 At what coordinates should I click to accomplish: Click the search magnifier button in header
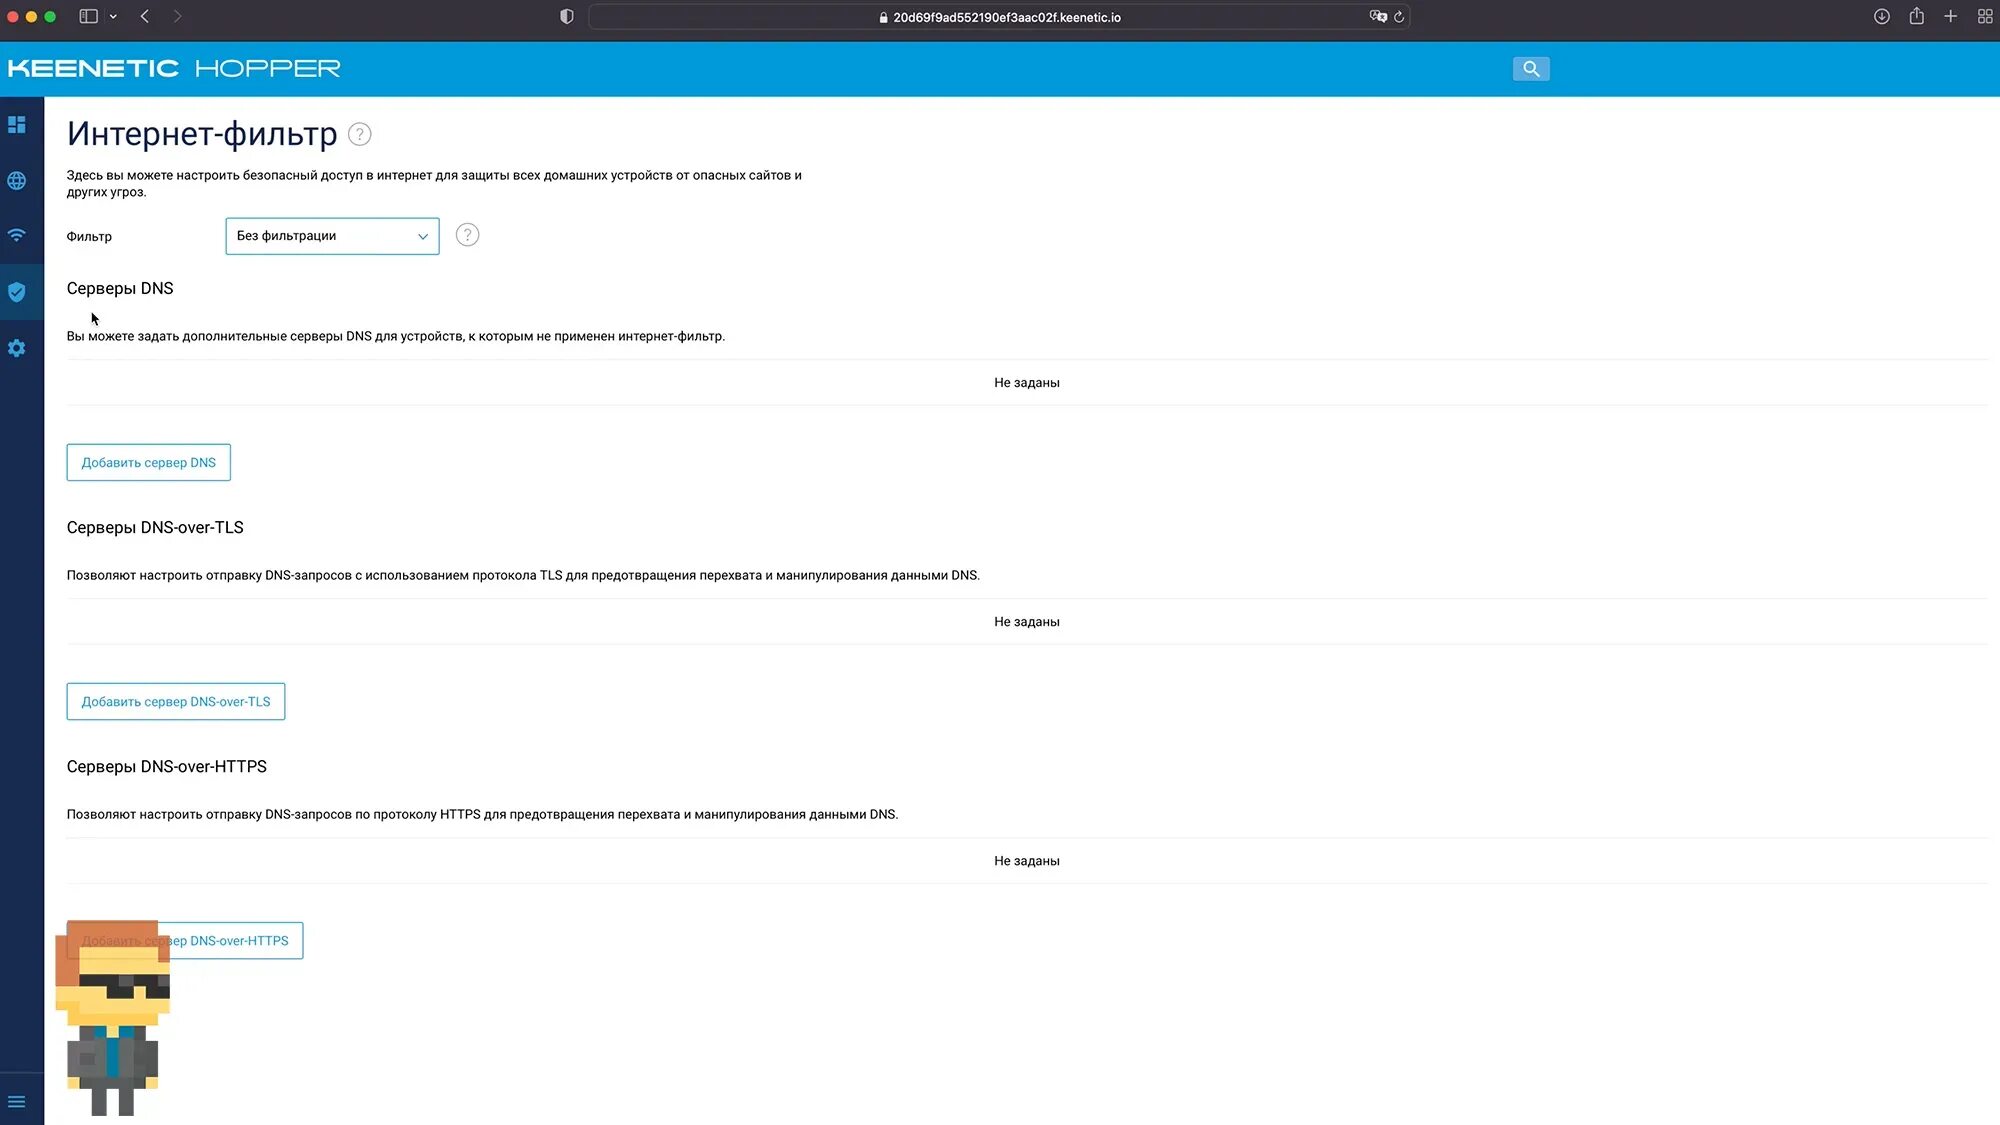(1531, 69)
